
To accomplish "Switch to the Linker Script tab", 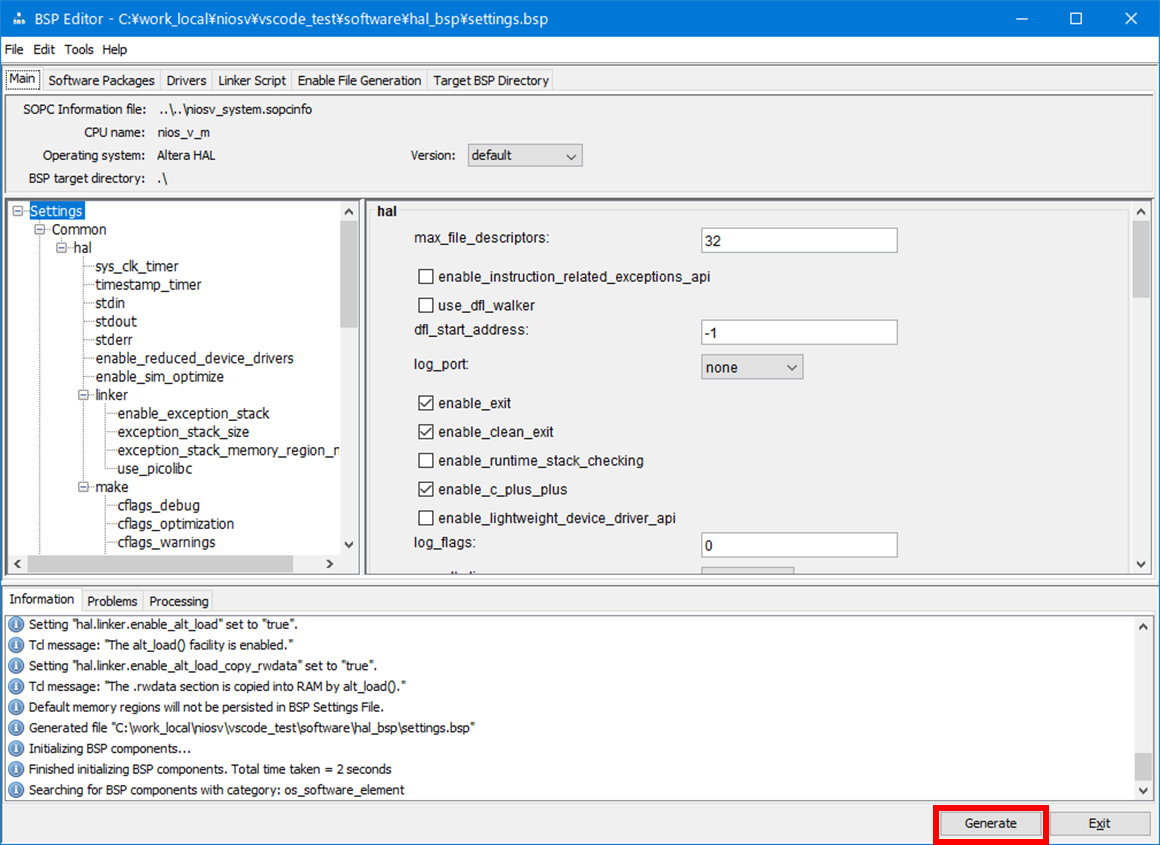I will click(x=252, y=81).
